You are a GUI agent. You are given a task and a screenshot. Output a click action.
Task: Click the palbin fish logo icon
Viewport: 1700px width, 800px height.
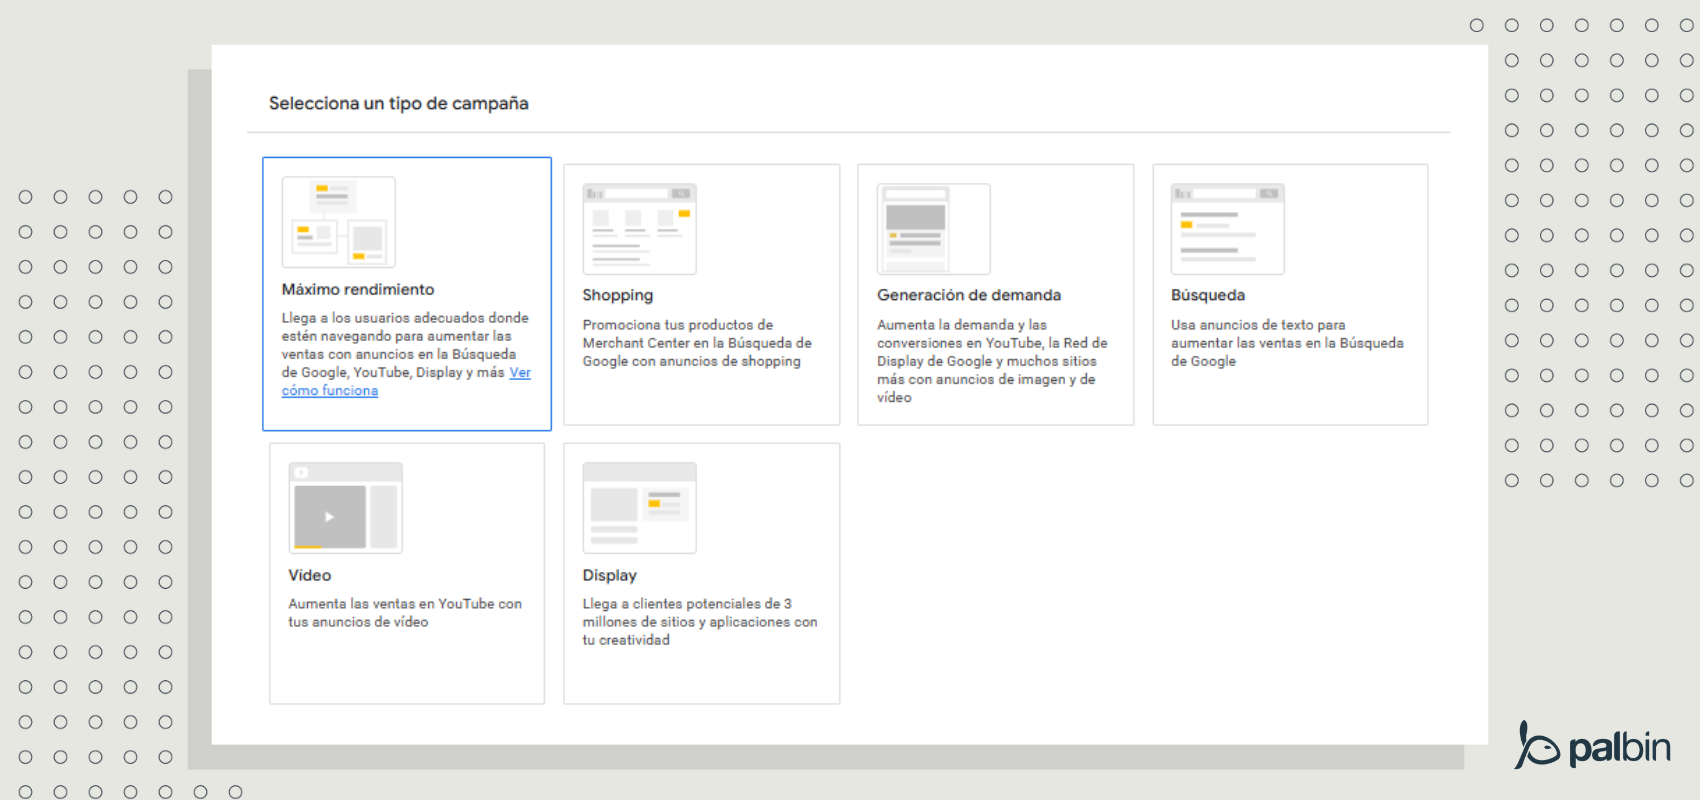click(1536, 746)
